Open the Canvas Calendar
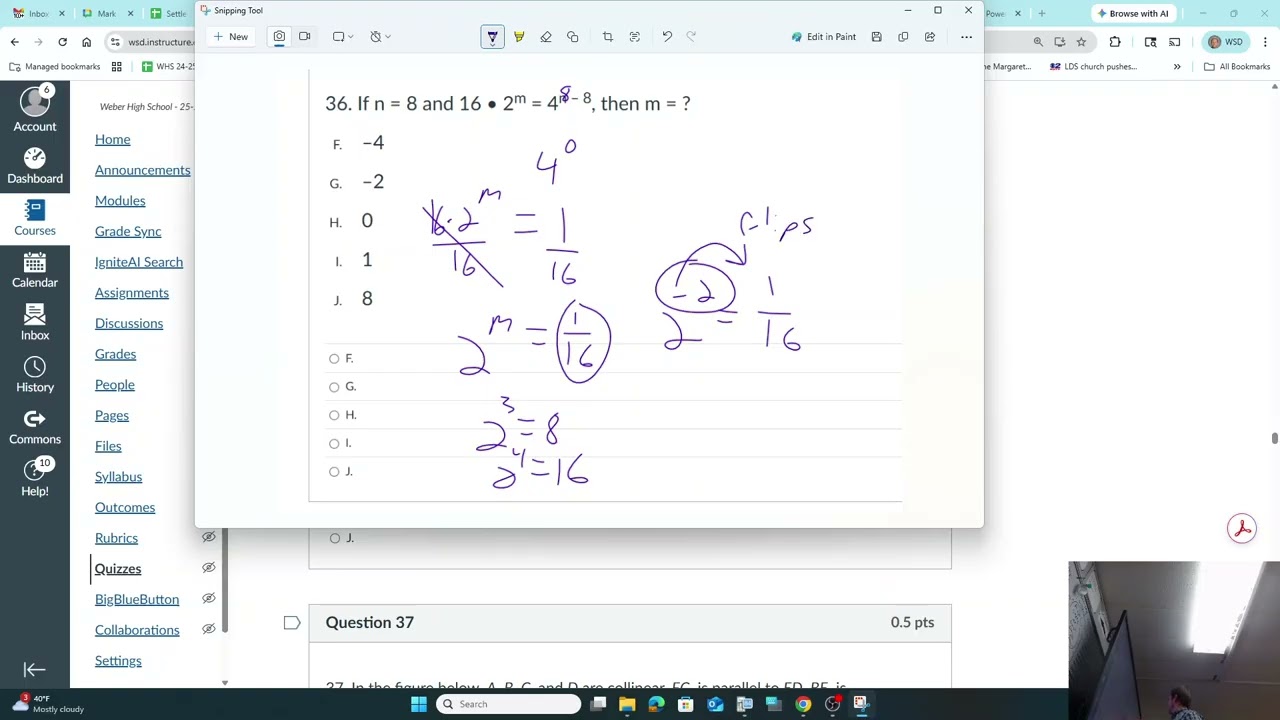The width and height of the screenshot is (1280, 720). (x=35, y=270)
